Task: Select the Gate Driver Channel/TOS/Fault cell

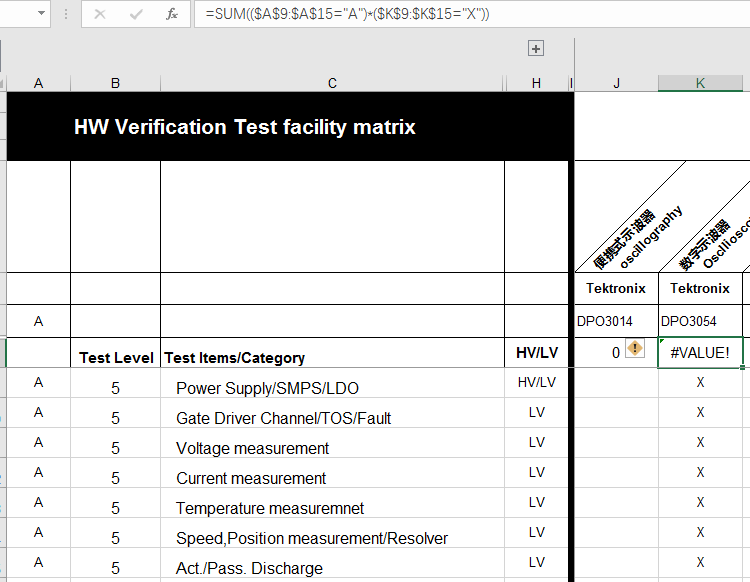Action: [x=332, y=413]
